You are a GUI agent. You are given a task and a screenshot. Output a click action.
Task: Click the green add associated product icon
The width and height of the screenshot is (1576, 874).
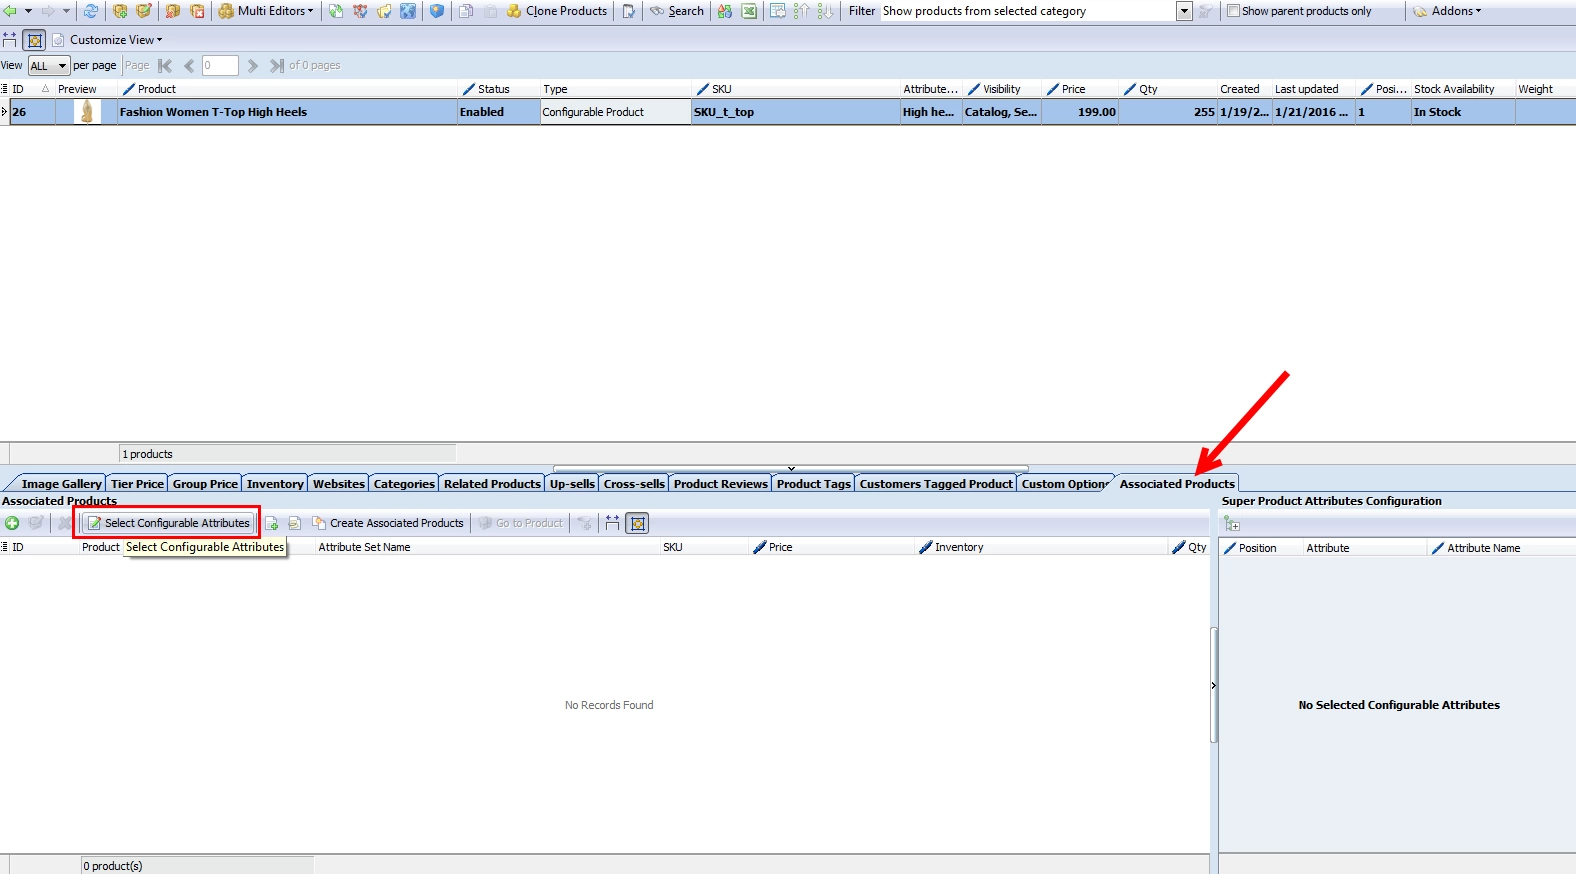12,523
